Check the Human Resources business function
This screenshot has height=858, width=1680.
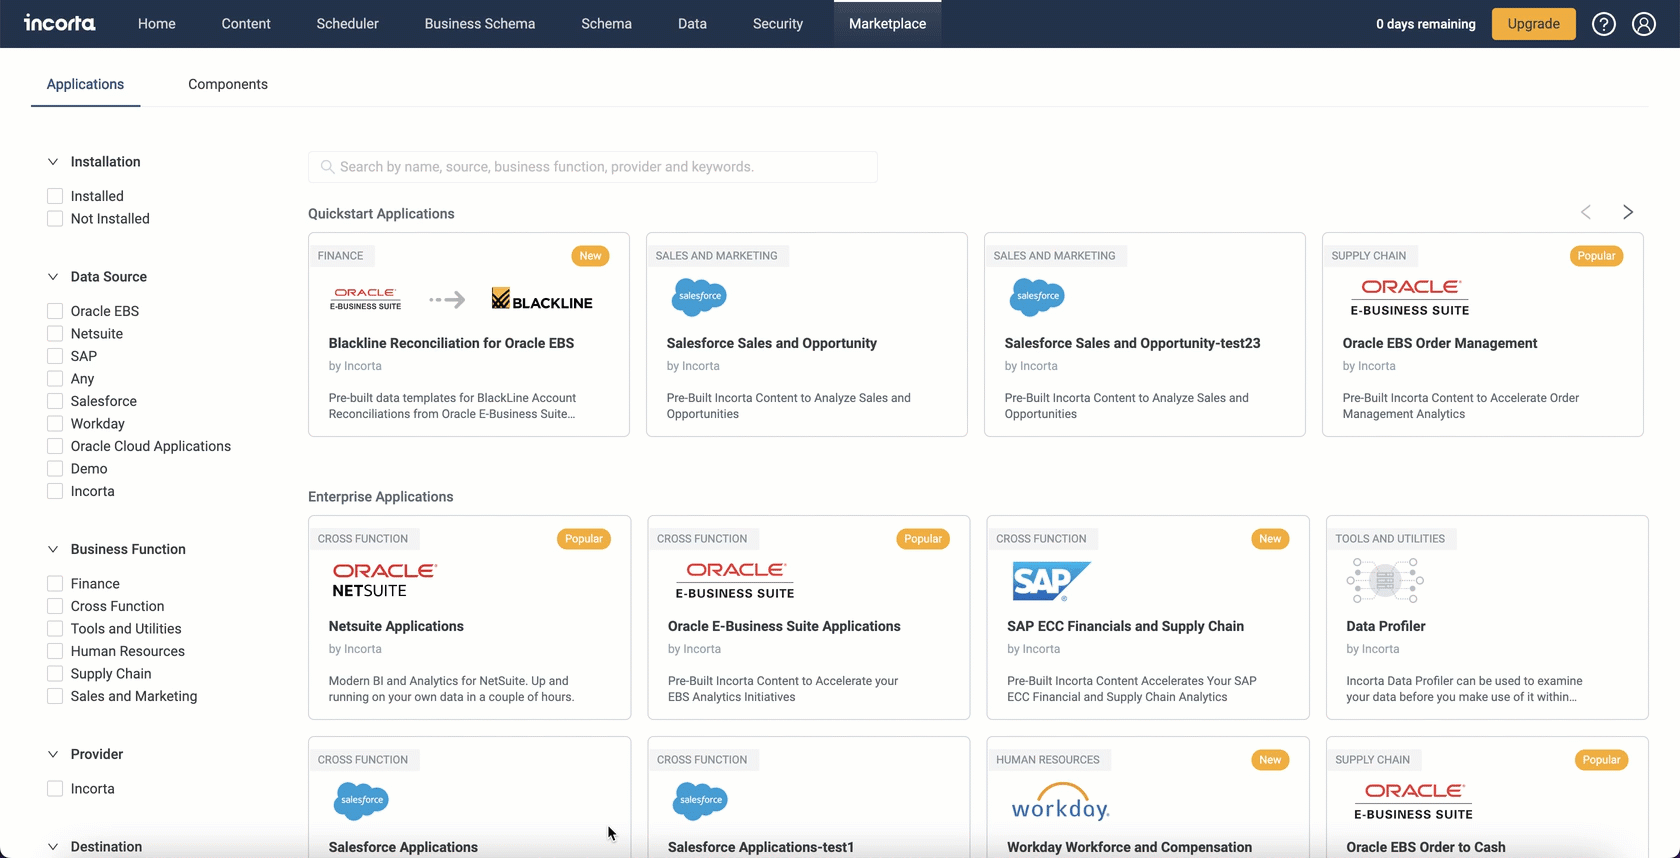coord(55,651)
